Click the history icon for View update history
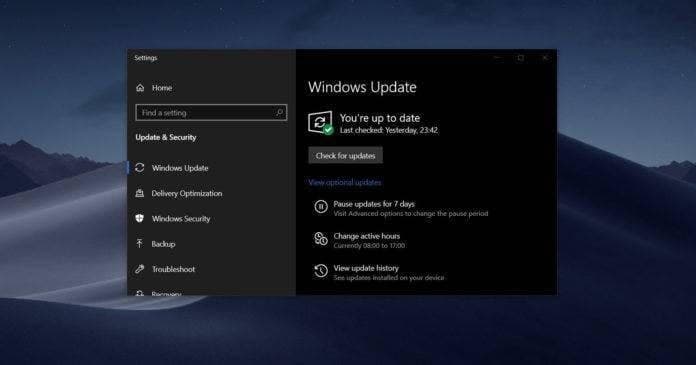Viewport: 696px width, 365px height. pos(321,271)
